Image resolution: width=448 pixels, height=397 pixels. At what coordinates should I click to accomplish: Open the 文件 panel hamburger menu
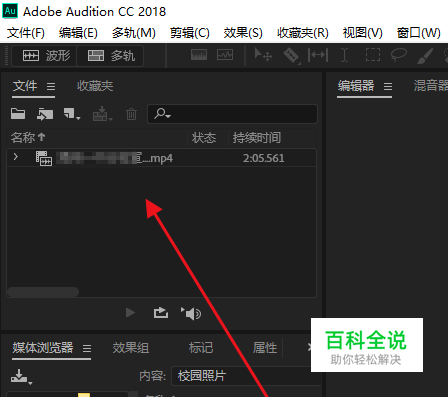point(51,87)
